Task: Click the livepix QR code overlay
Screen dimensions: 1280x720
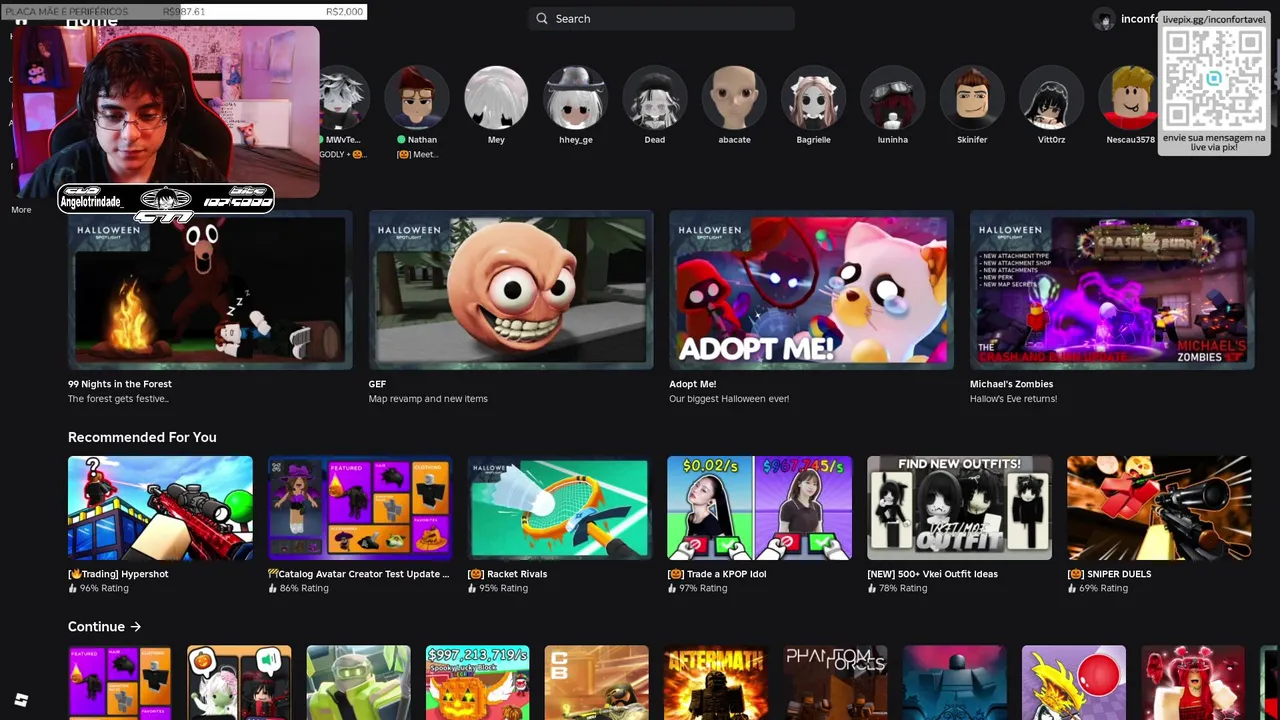Action: pyautogui.click(x=1214, y=79)
